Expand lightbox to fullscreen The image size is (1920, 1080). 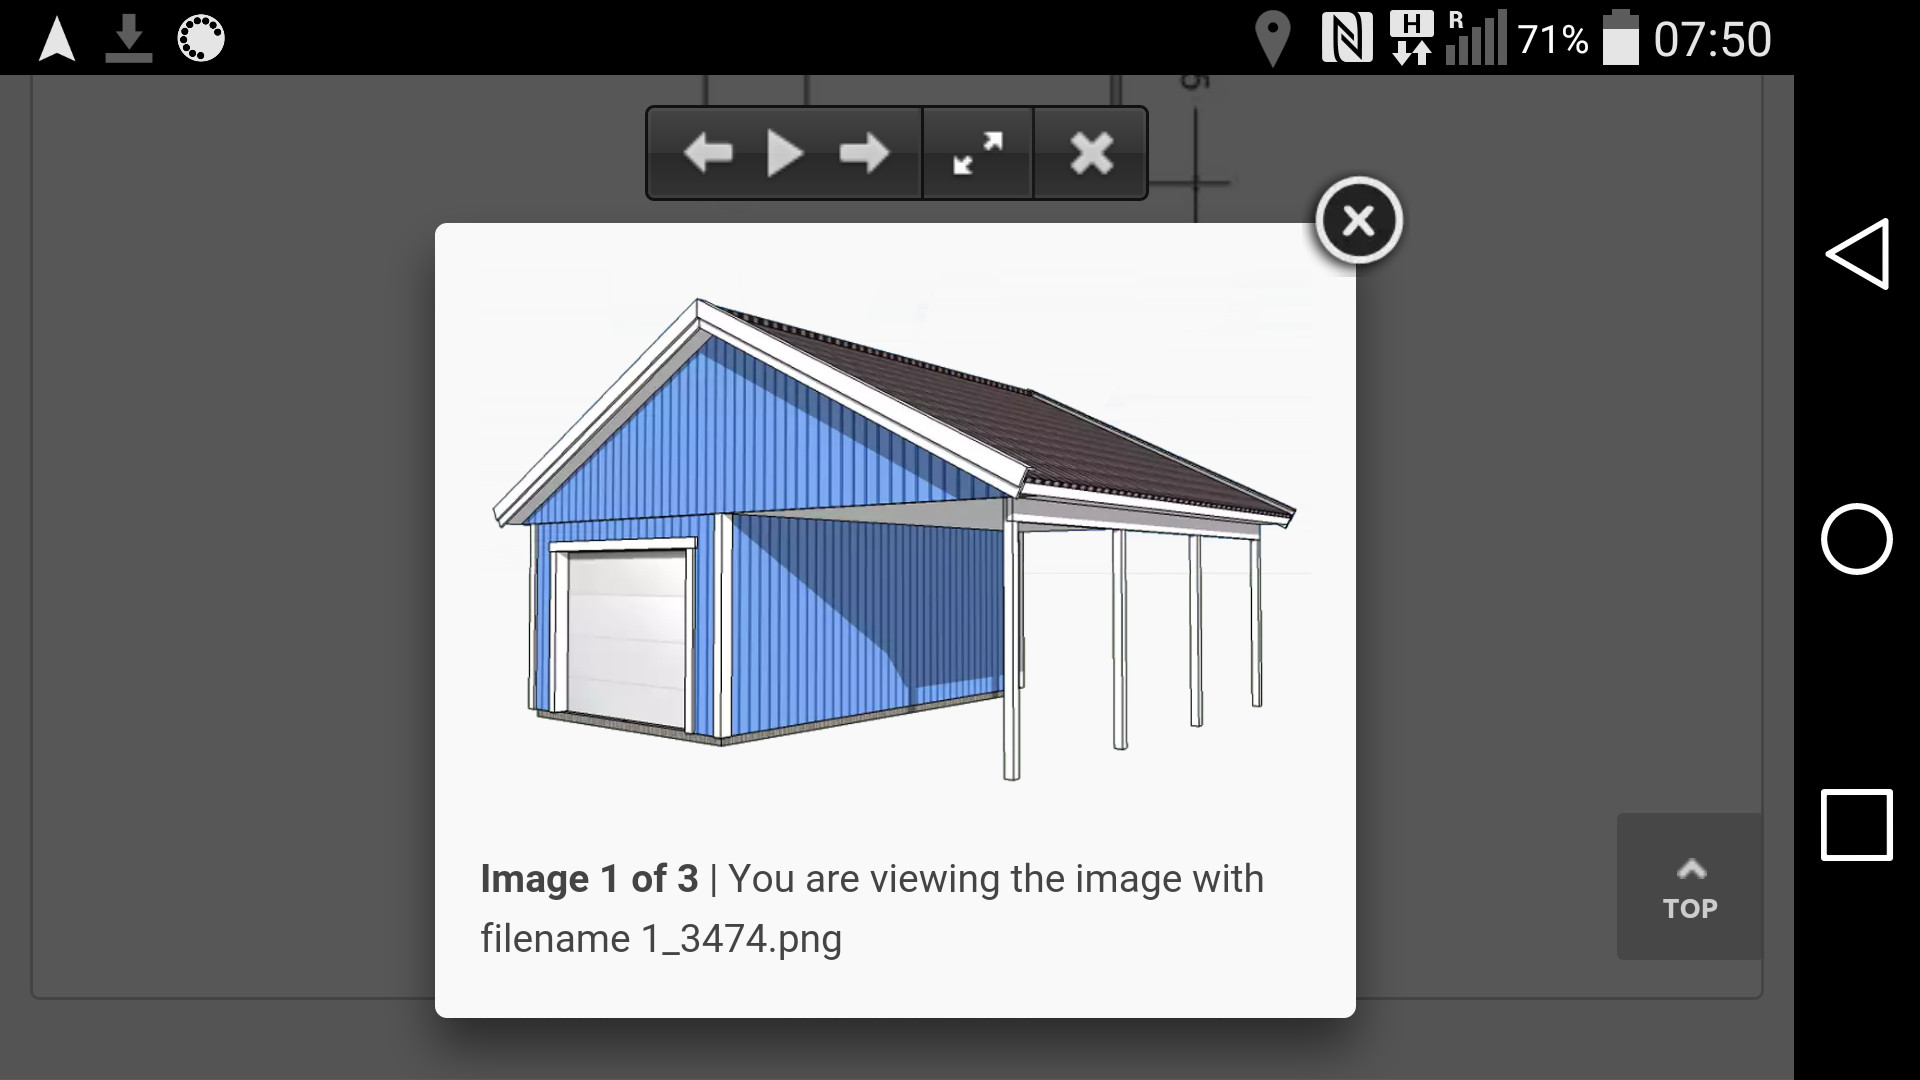coord(977,154)
